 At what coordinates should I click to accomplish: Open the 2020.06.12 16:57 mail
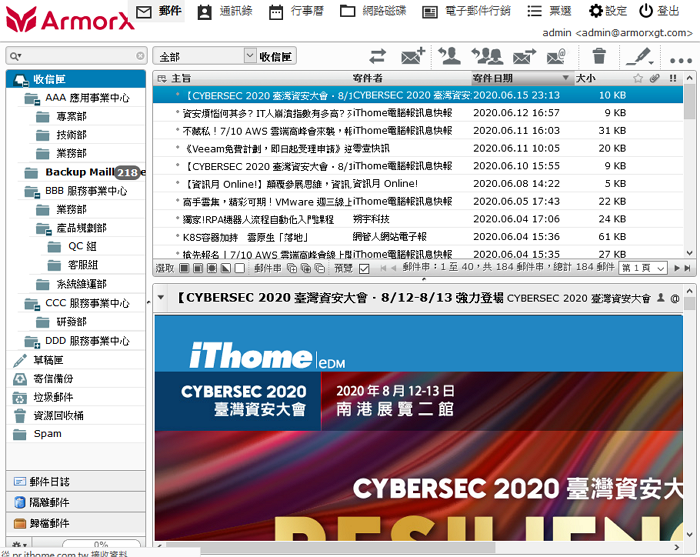[418, 113]
